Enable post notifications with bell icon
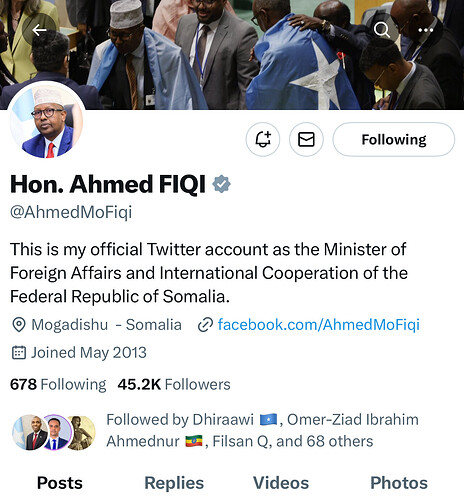 click(263, 139)
